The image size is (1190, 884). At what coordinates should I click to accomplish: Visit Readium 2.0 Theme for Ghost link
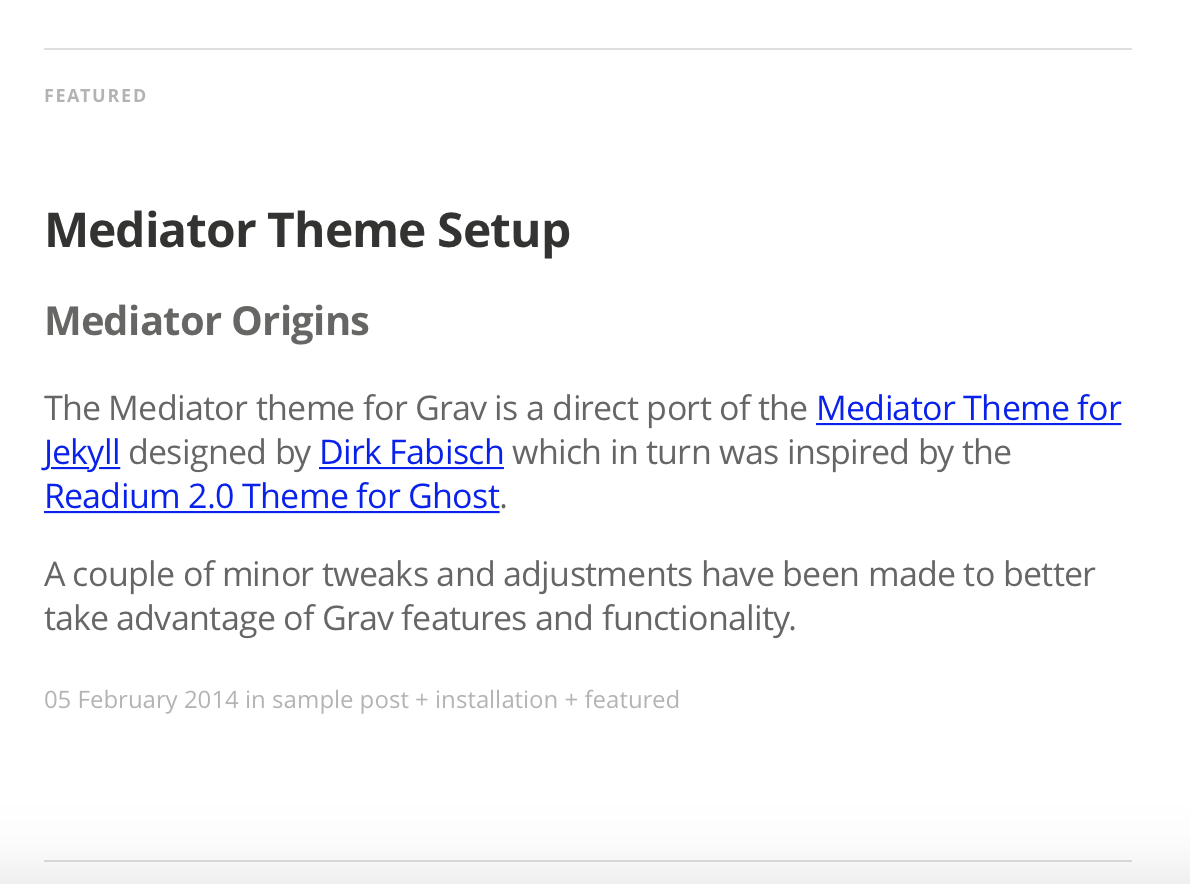(272, 496)
